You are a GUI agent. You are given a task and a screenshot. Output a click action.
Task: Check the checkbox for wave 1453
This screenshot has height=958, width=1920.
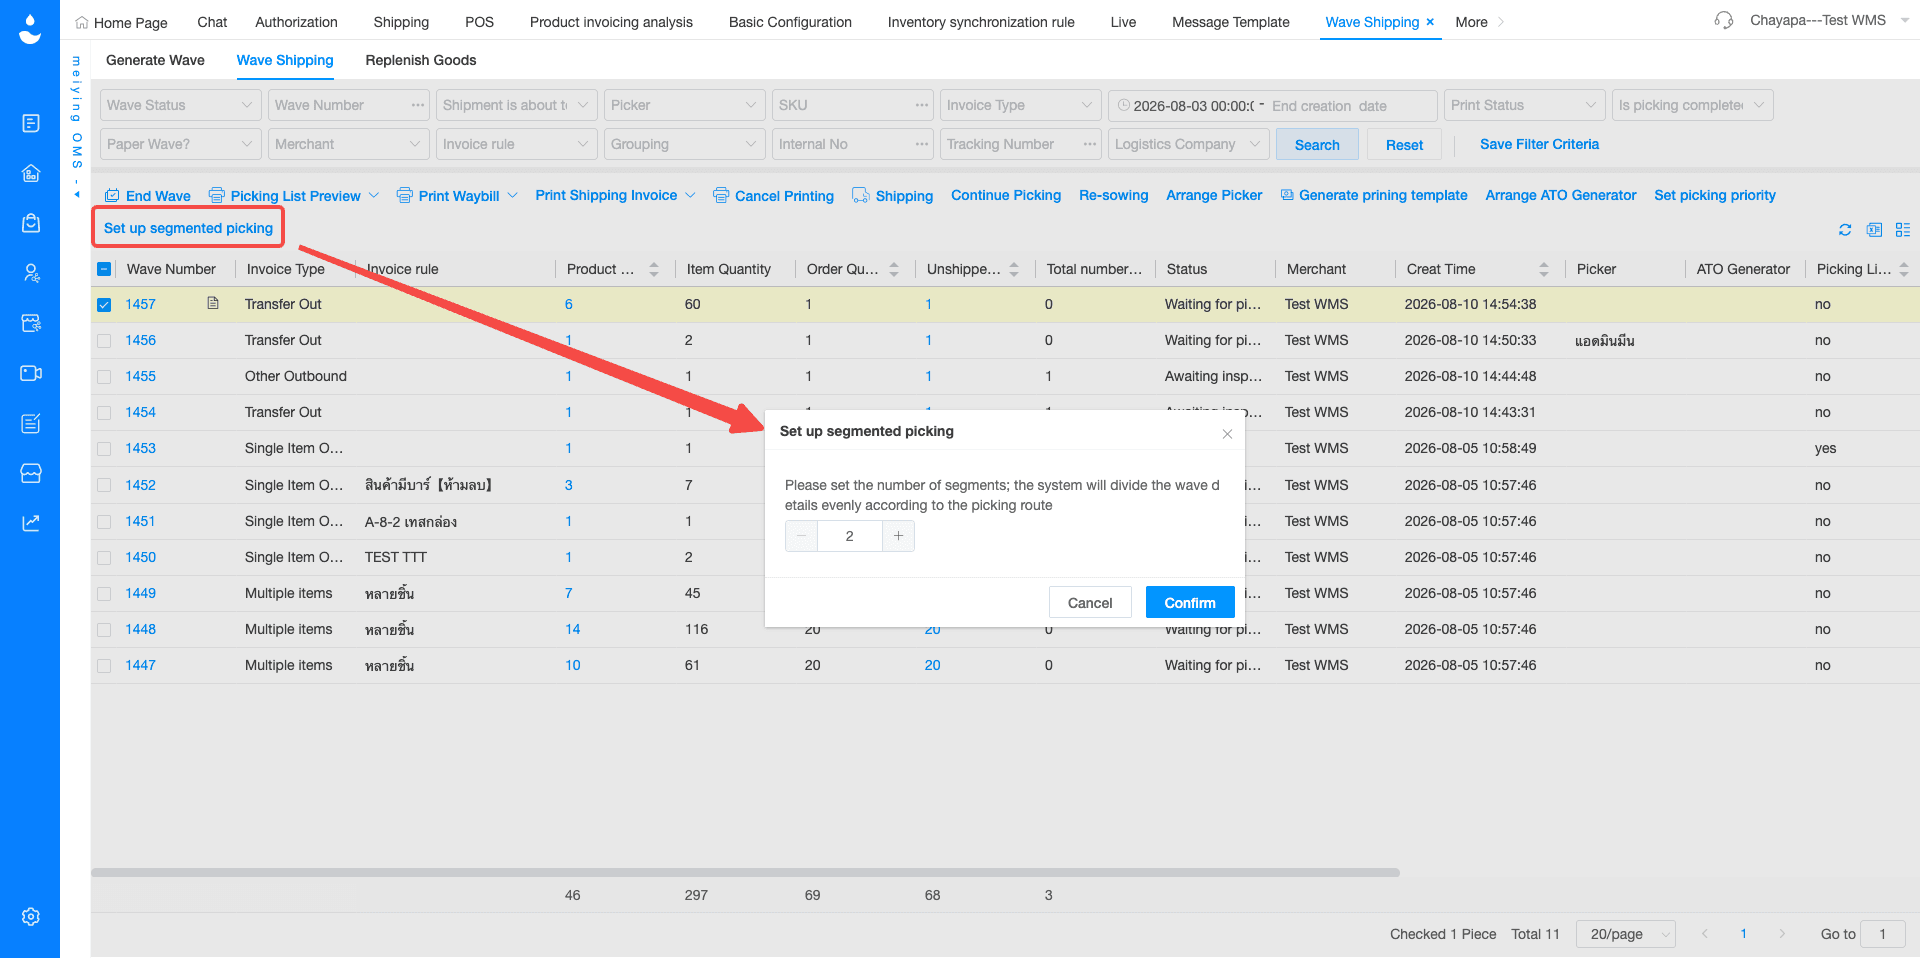click(104, 449)
